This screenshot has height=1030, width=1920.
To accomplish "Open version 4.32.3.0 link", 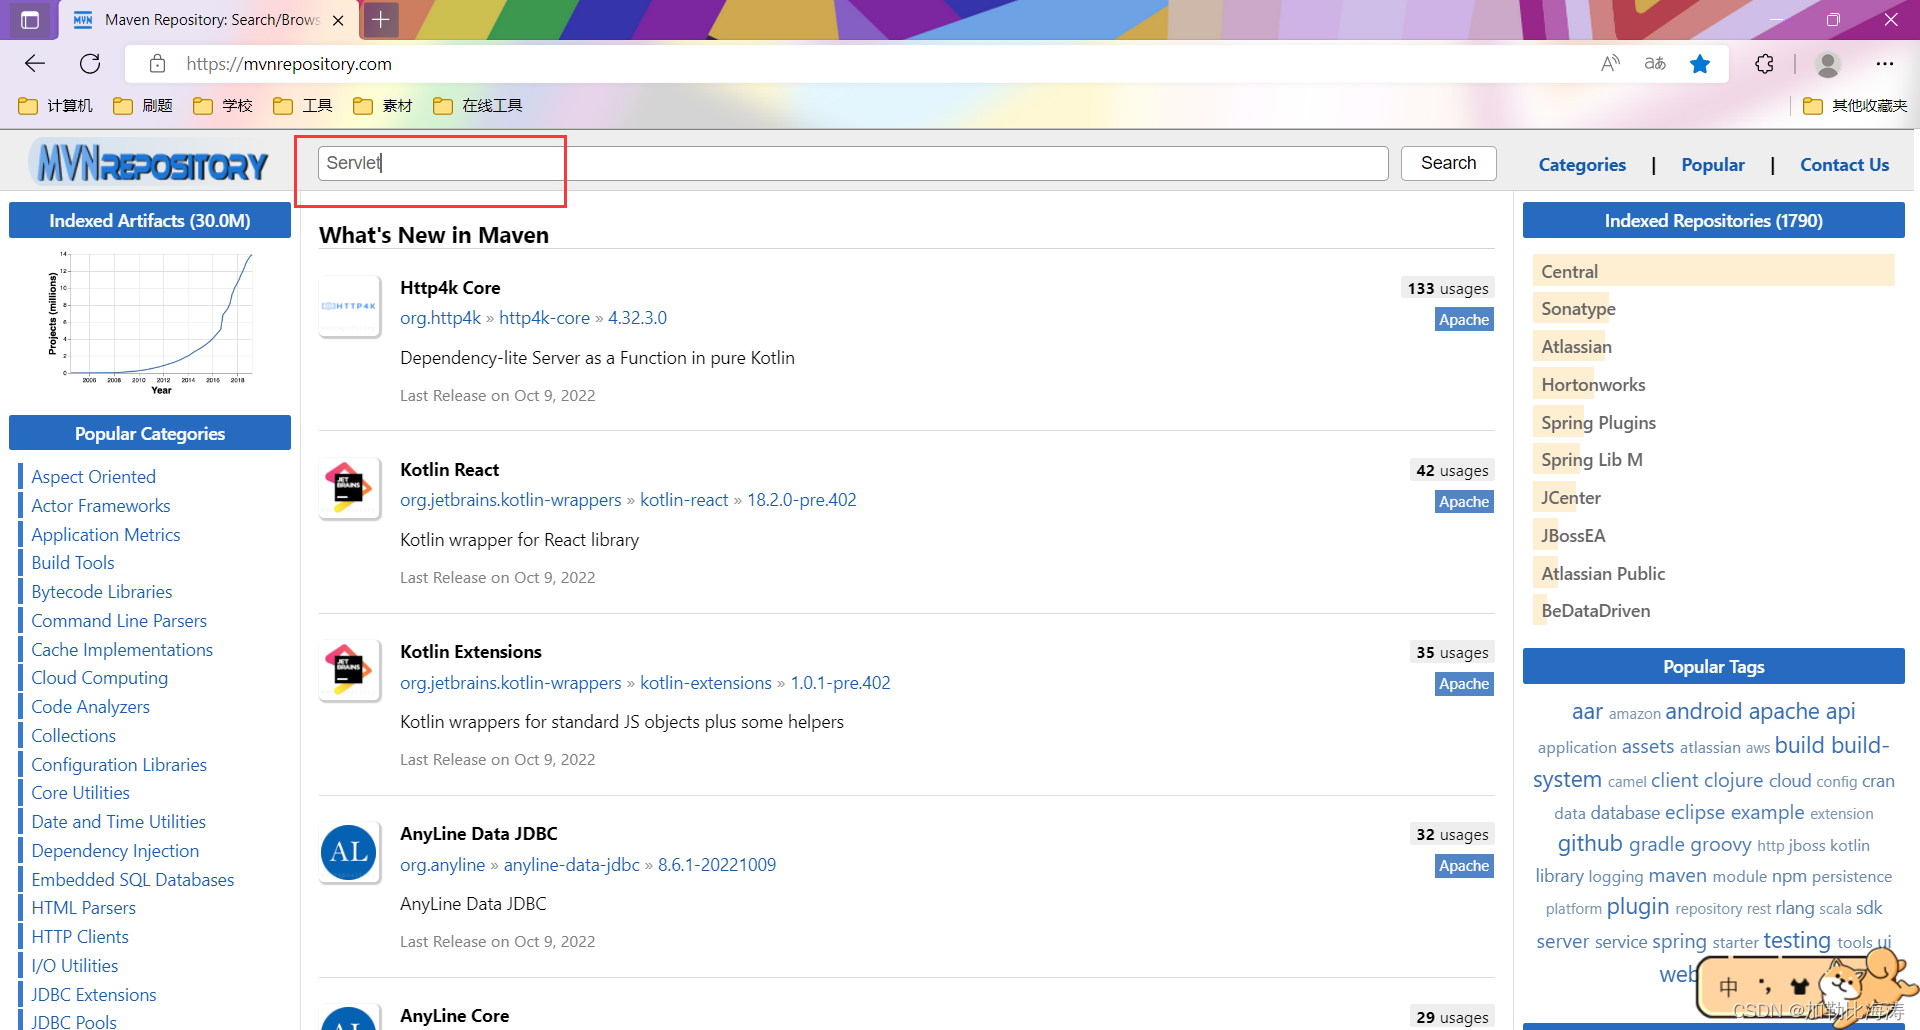I will coord(637,318).
